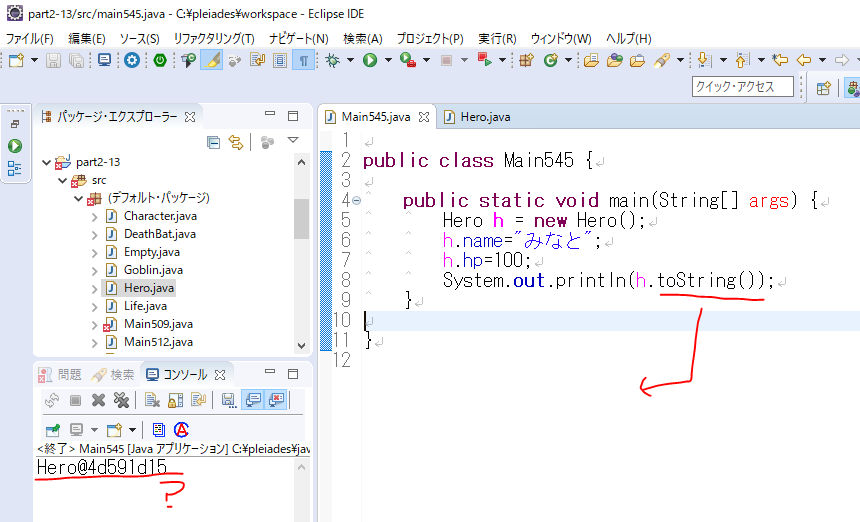Toggle show whitespace characters pilcrow button

(x=303, y=60)
